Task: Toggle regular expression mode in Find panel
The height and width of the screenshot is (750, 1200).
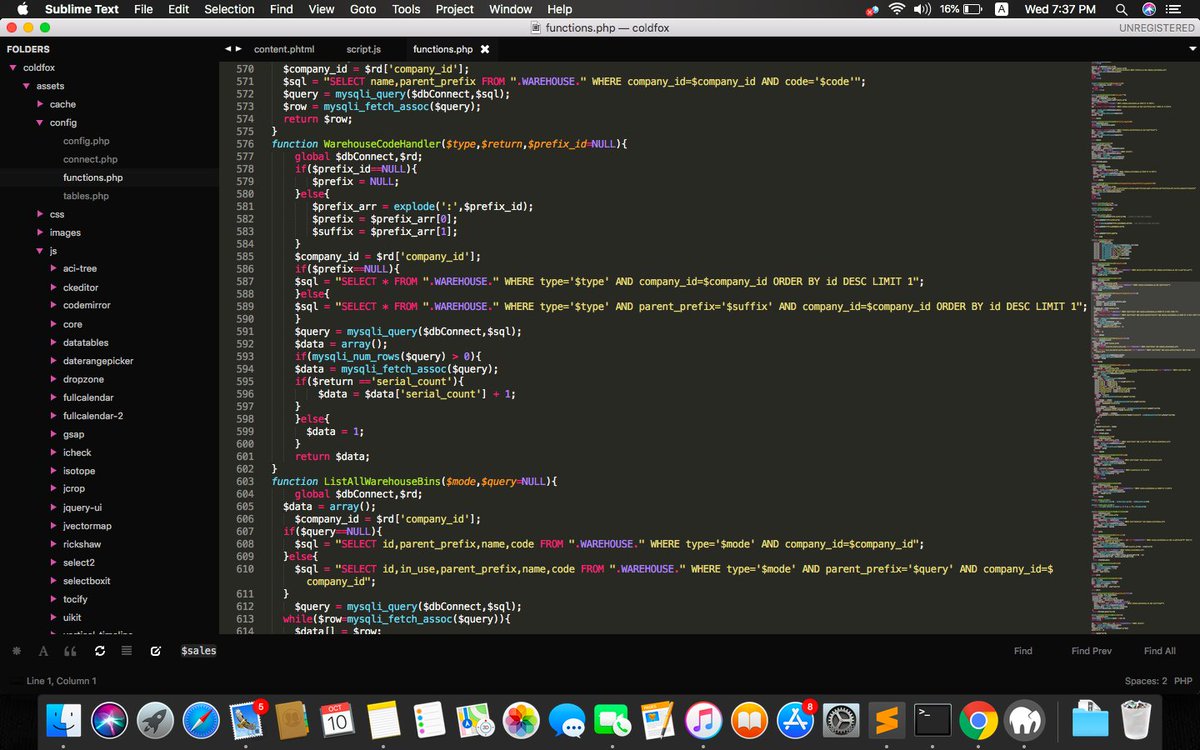Action: coord(15,651)
